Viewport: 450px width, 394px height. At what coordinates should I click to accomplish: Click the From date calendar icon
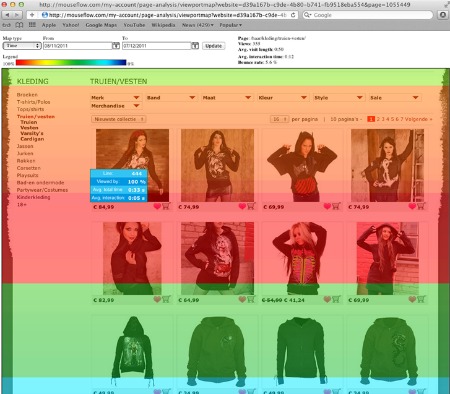coord(116,46)
